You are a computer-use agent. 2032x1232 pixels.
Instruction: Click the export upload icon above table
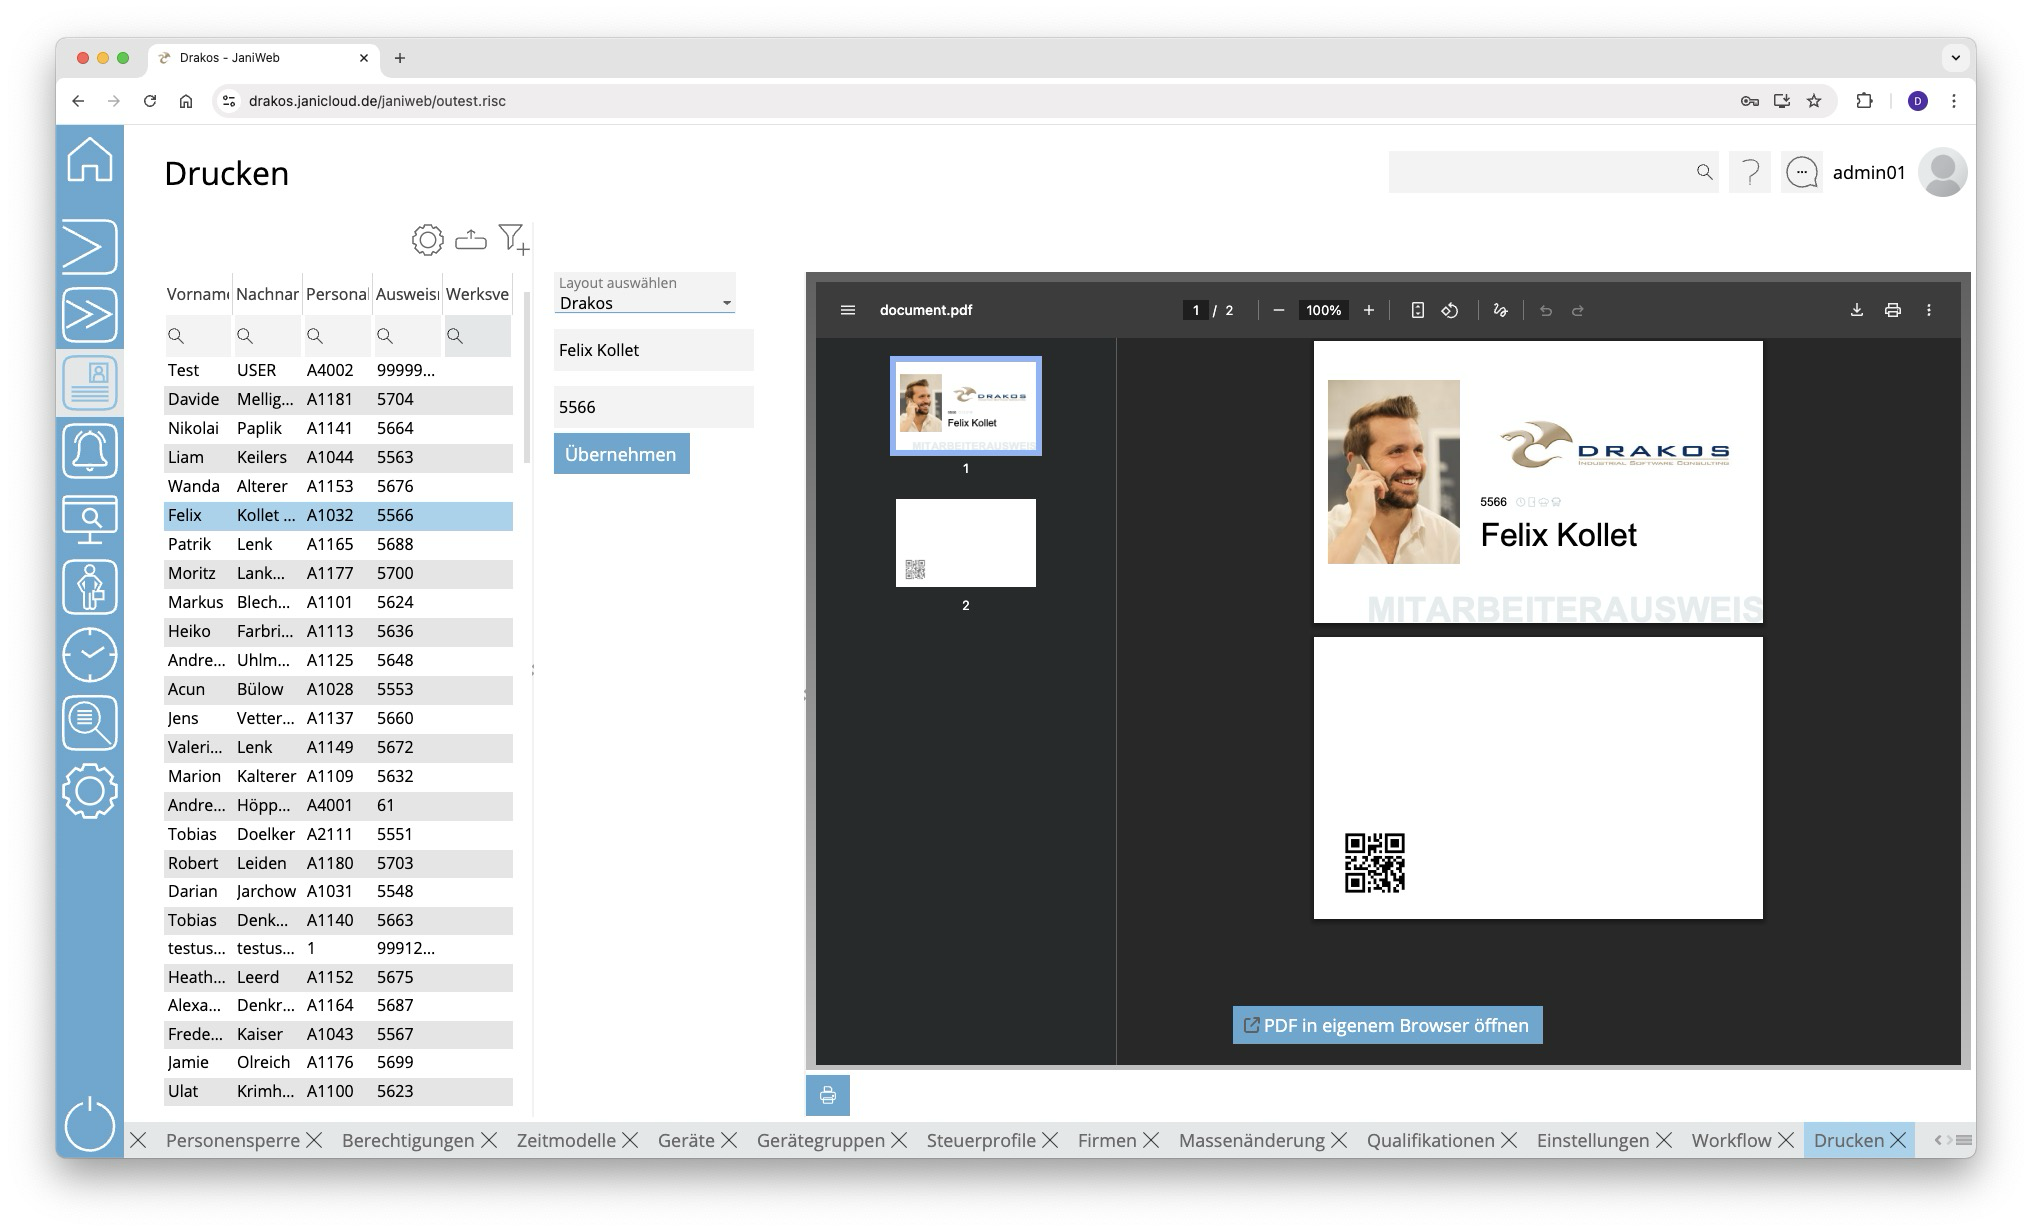click(x=470, y=239)
